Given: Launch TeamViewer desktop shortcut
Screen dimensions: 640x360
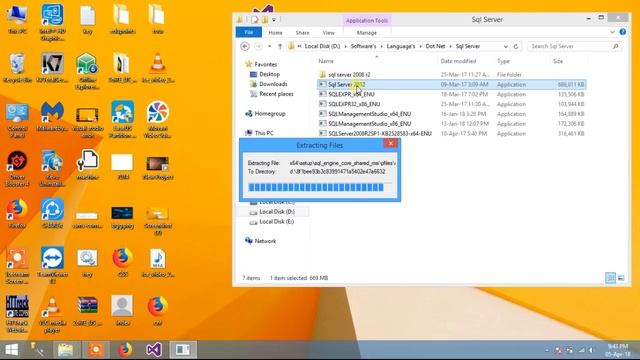Looking at the screenshot, I should pyautogui.click(x=52, y=266).
